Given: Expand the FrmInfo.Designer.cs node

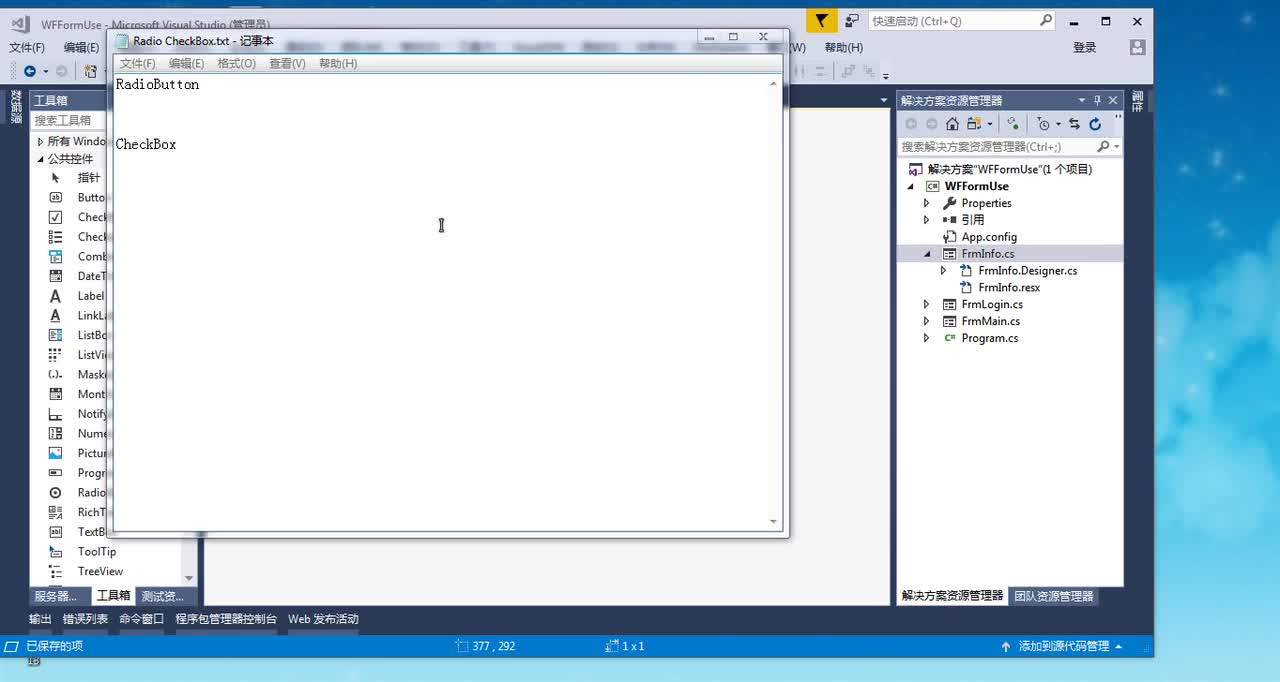Looking at the screenshot, I should tap(943, 271).
